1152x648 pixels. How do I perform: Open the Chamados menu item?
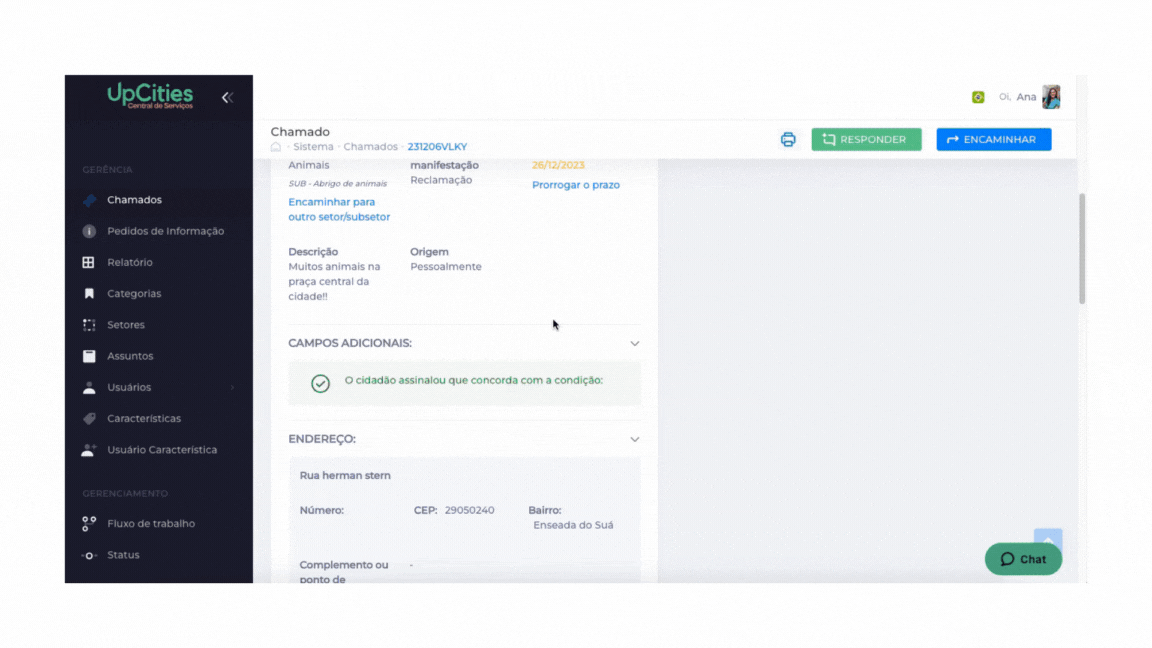pos(134,200)
